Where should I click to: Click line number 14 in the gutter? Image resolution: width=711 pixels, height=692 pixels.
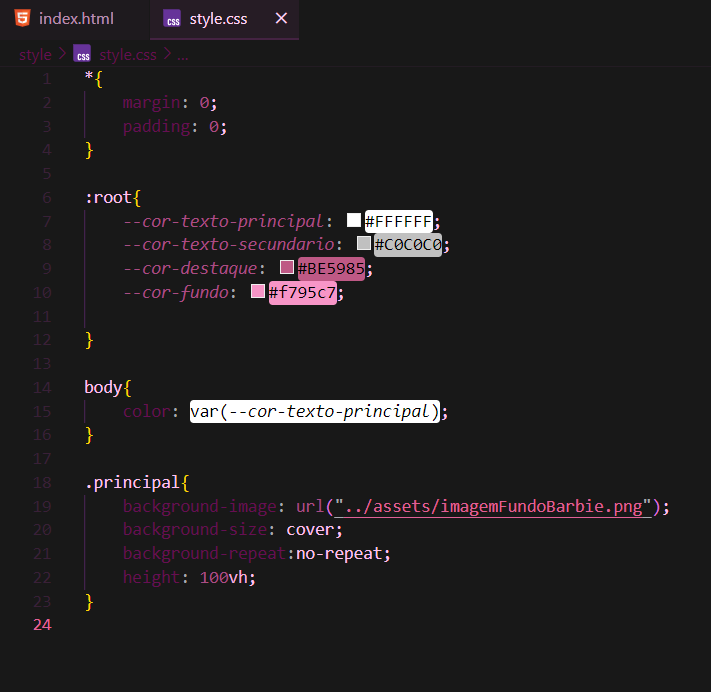click(42, 388)
